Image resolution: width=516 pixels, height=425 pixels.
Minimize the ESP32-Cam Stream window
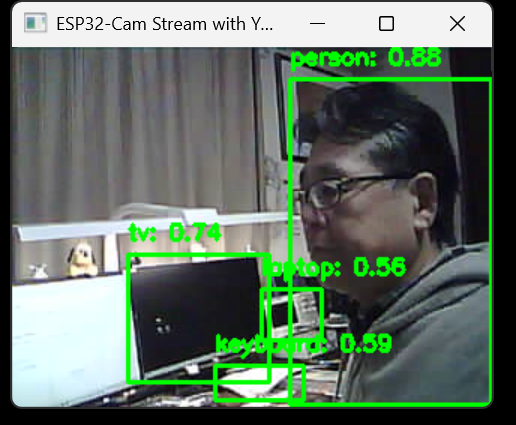317,24
